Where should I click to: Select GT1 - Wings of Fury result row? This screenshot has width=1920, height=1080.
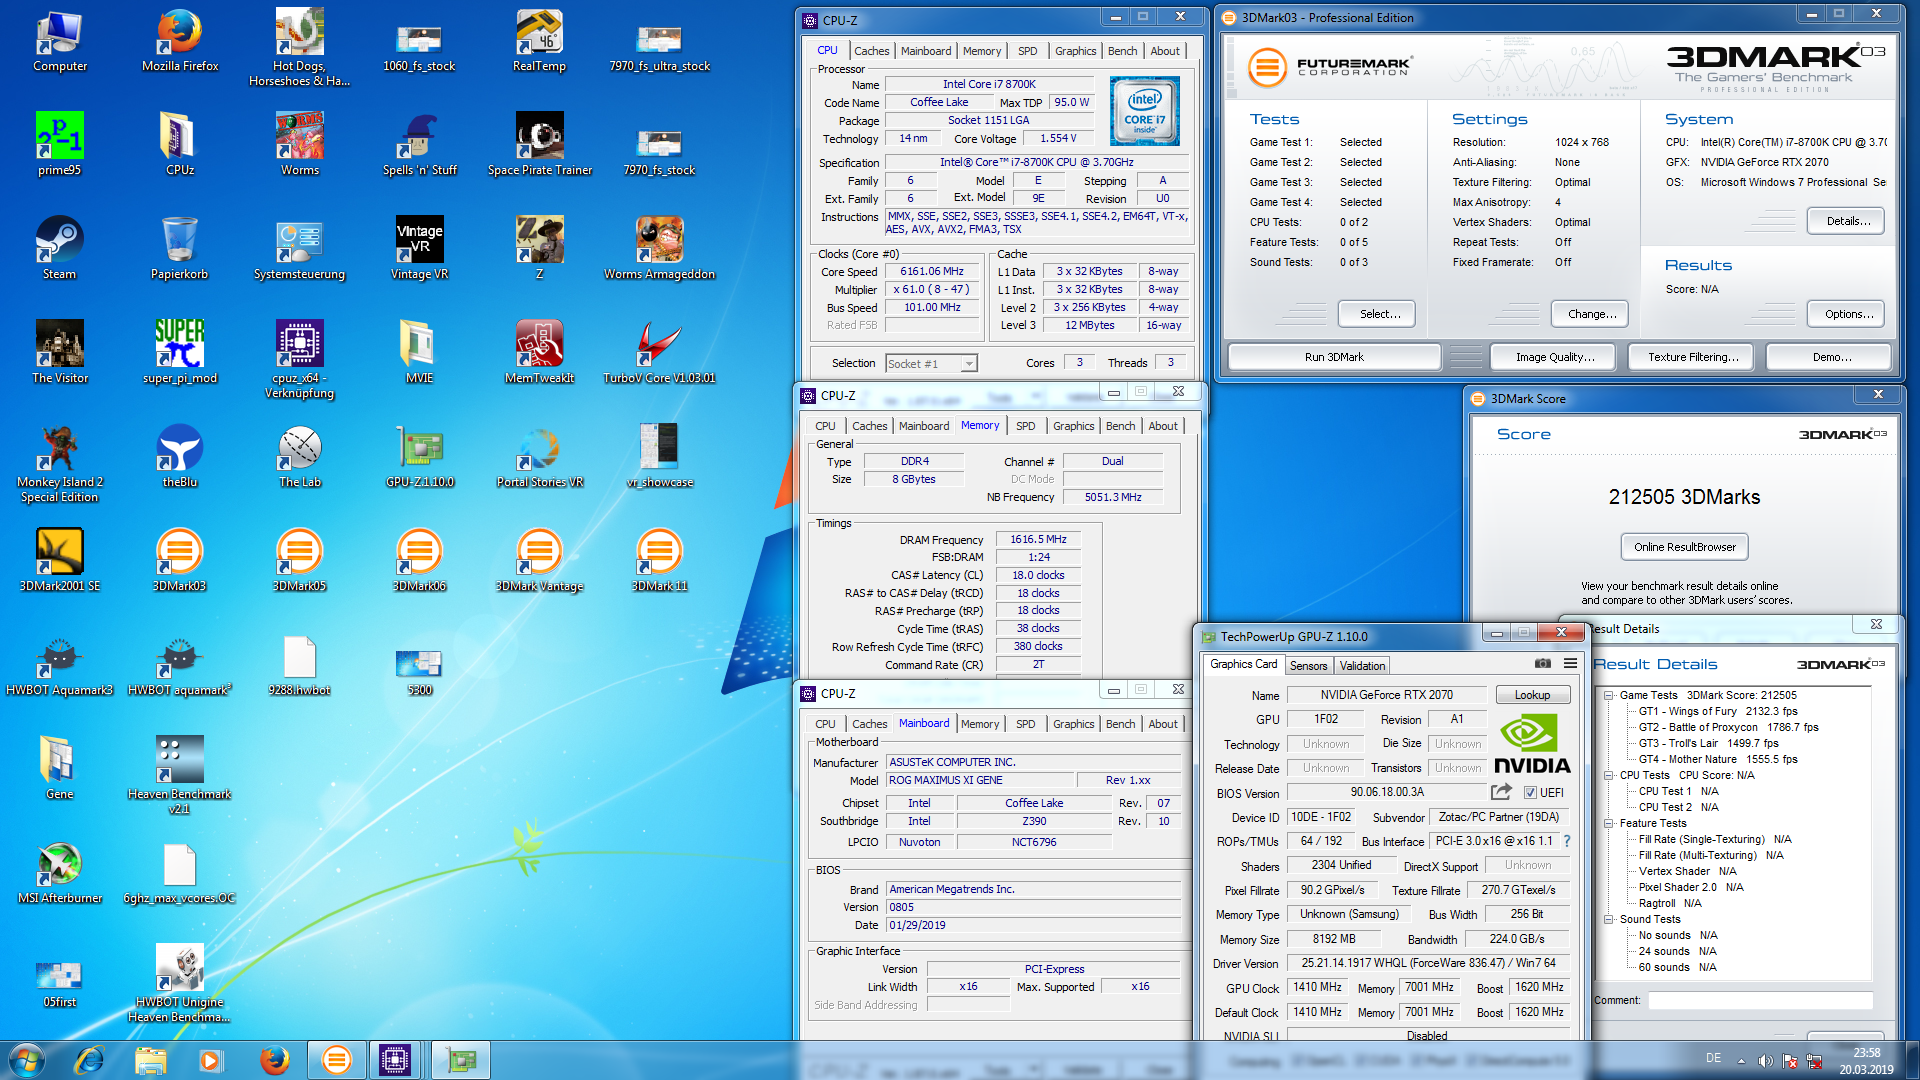(1717, 711)
